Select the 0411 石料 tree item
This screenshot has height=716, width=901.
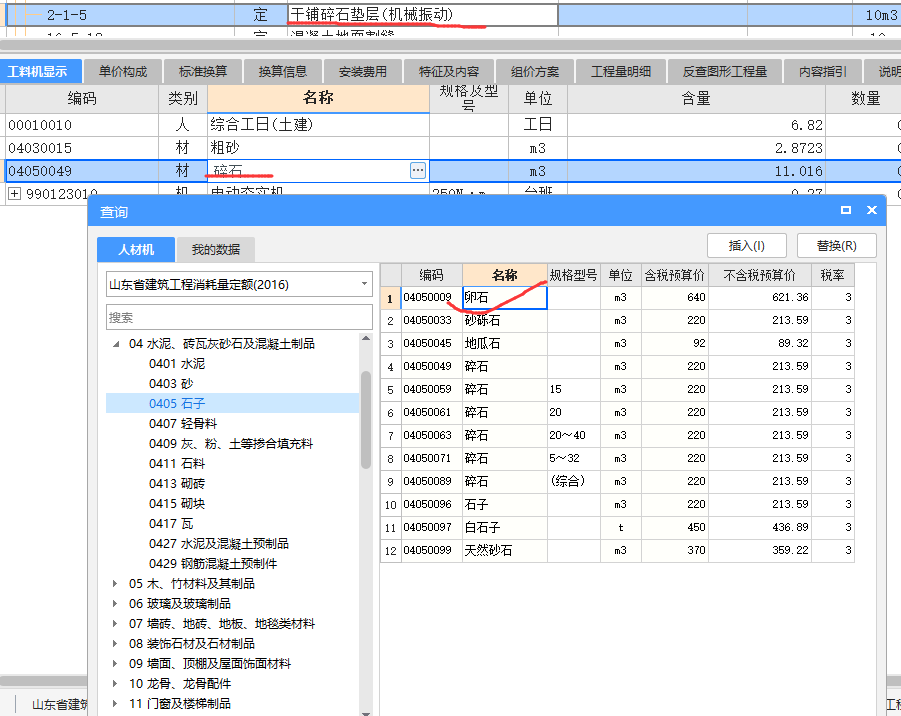(x=176, y=464)
